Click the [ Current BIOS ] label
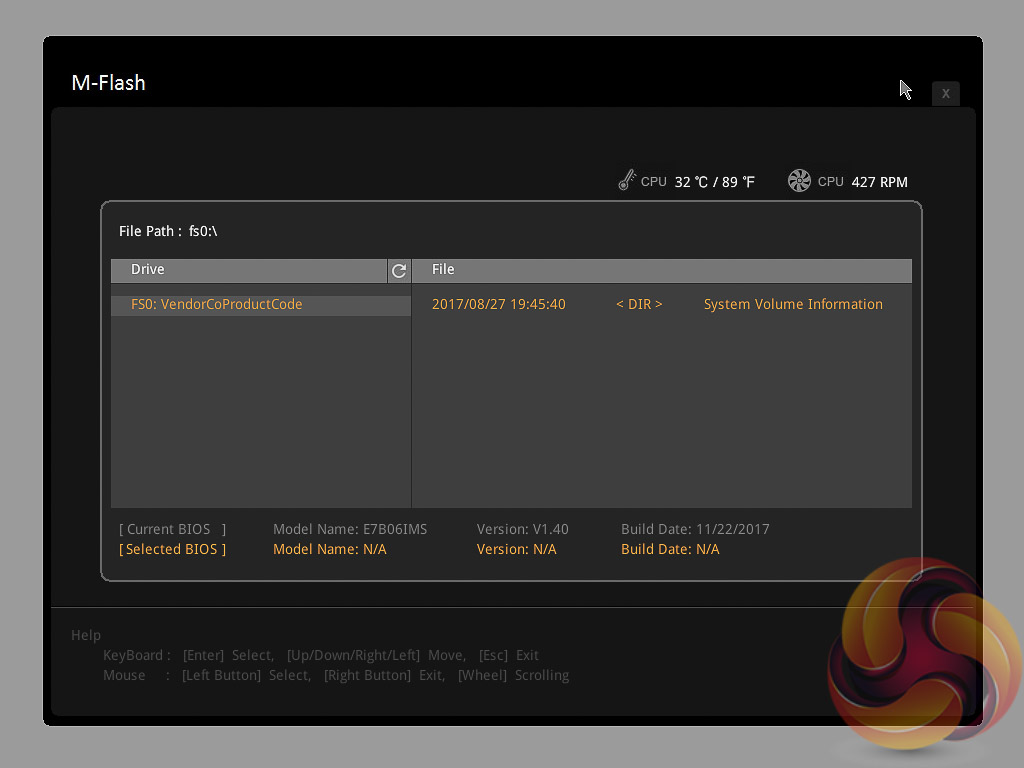Screen dimensions: 1024x768 pos(173,529)
